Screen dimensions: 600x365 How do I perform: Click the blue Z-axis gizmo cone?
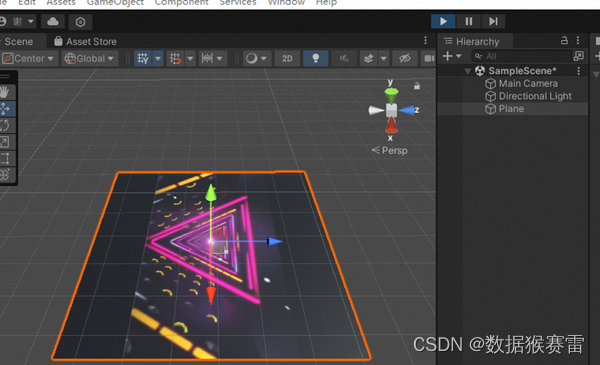click(407, 111)
